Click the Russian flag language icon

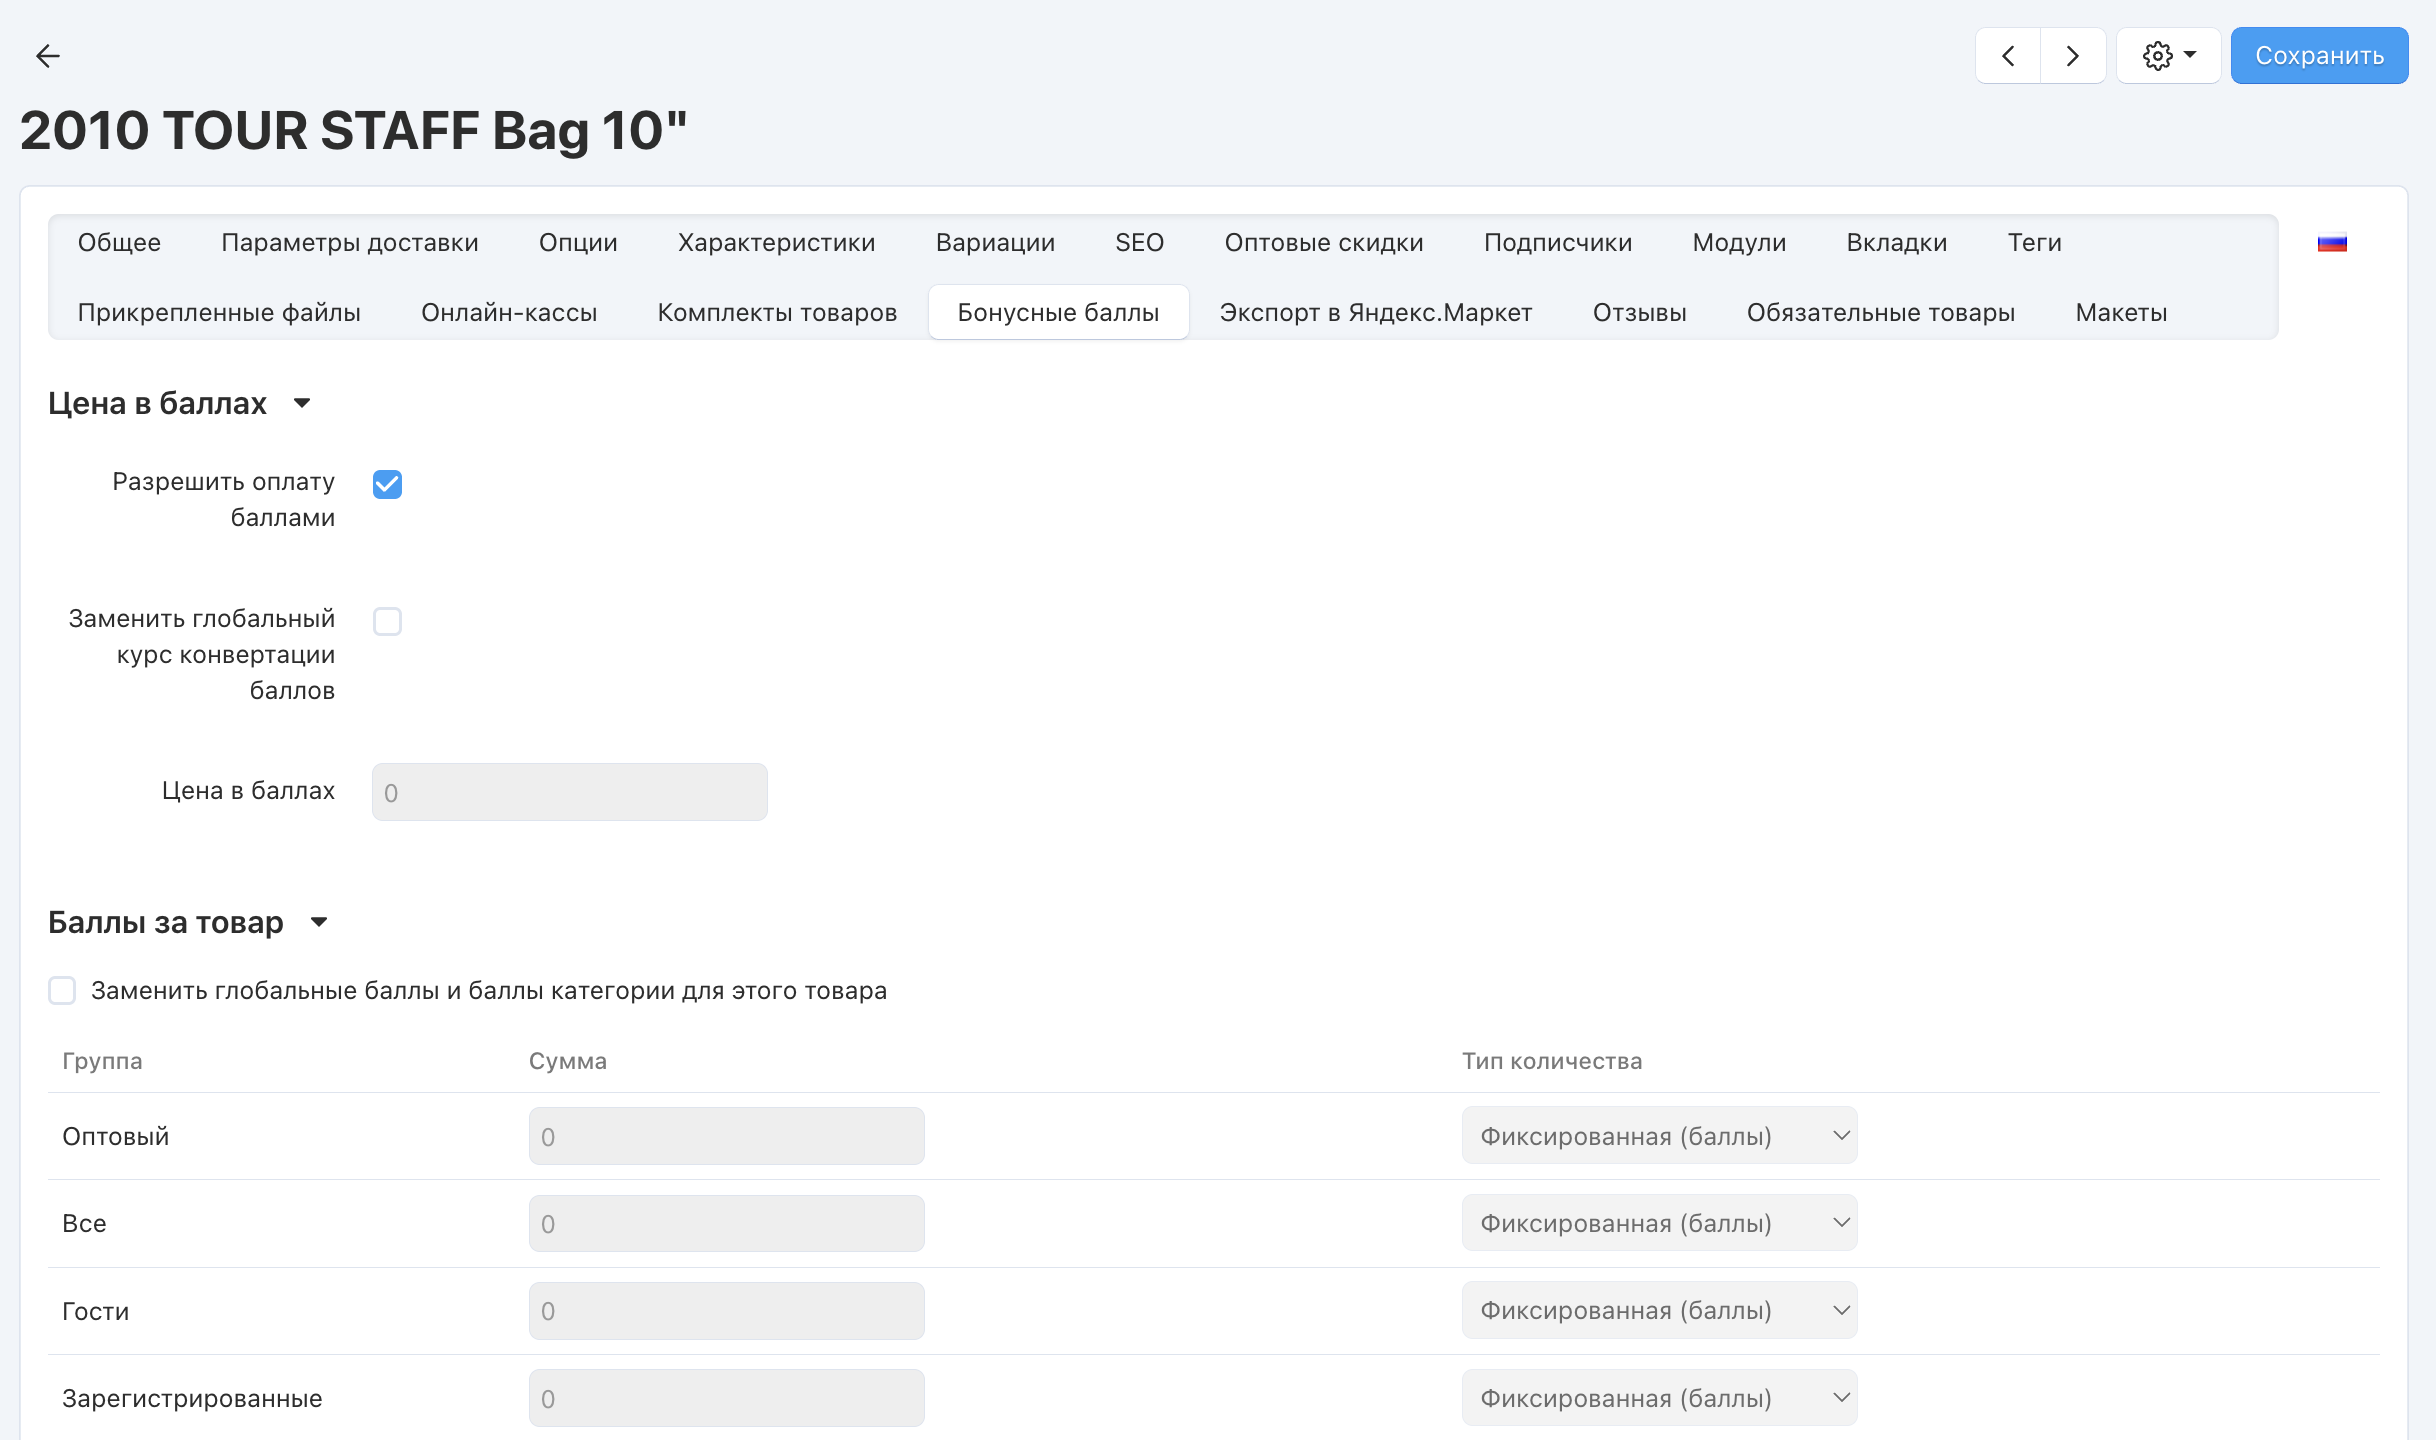tap(2332, 243)
